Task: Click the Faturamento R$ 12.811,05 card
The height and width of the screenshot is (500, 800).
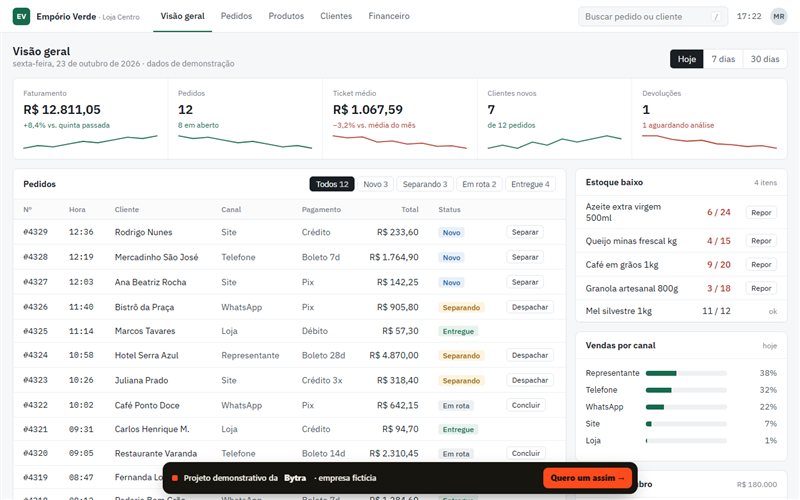Action: point(90,119)
